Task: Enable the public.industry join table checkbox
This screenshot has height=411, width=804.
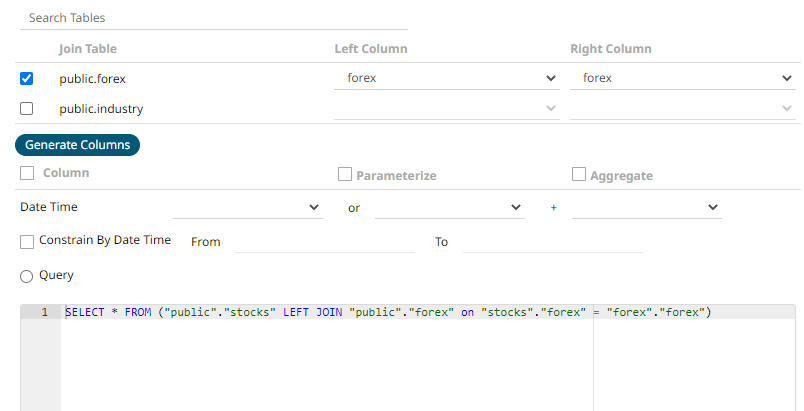Action: [x=27, y=108]
